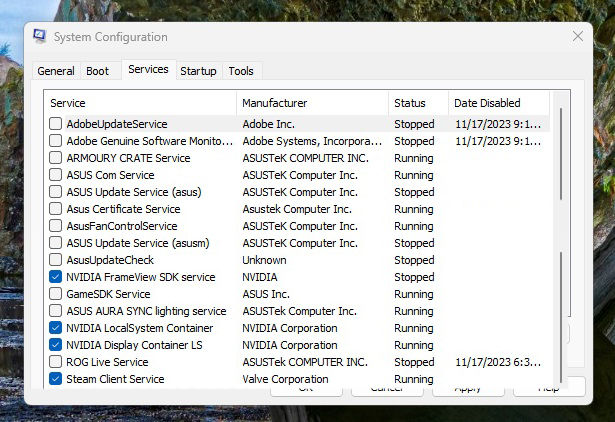Switch to the General tab
Image resolution: width=615 pixels, height=422 pixels.
[x=56, y=71]
